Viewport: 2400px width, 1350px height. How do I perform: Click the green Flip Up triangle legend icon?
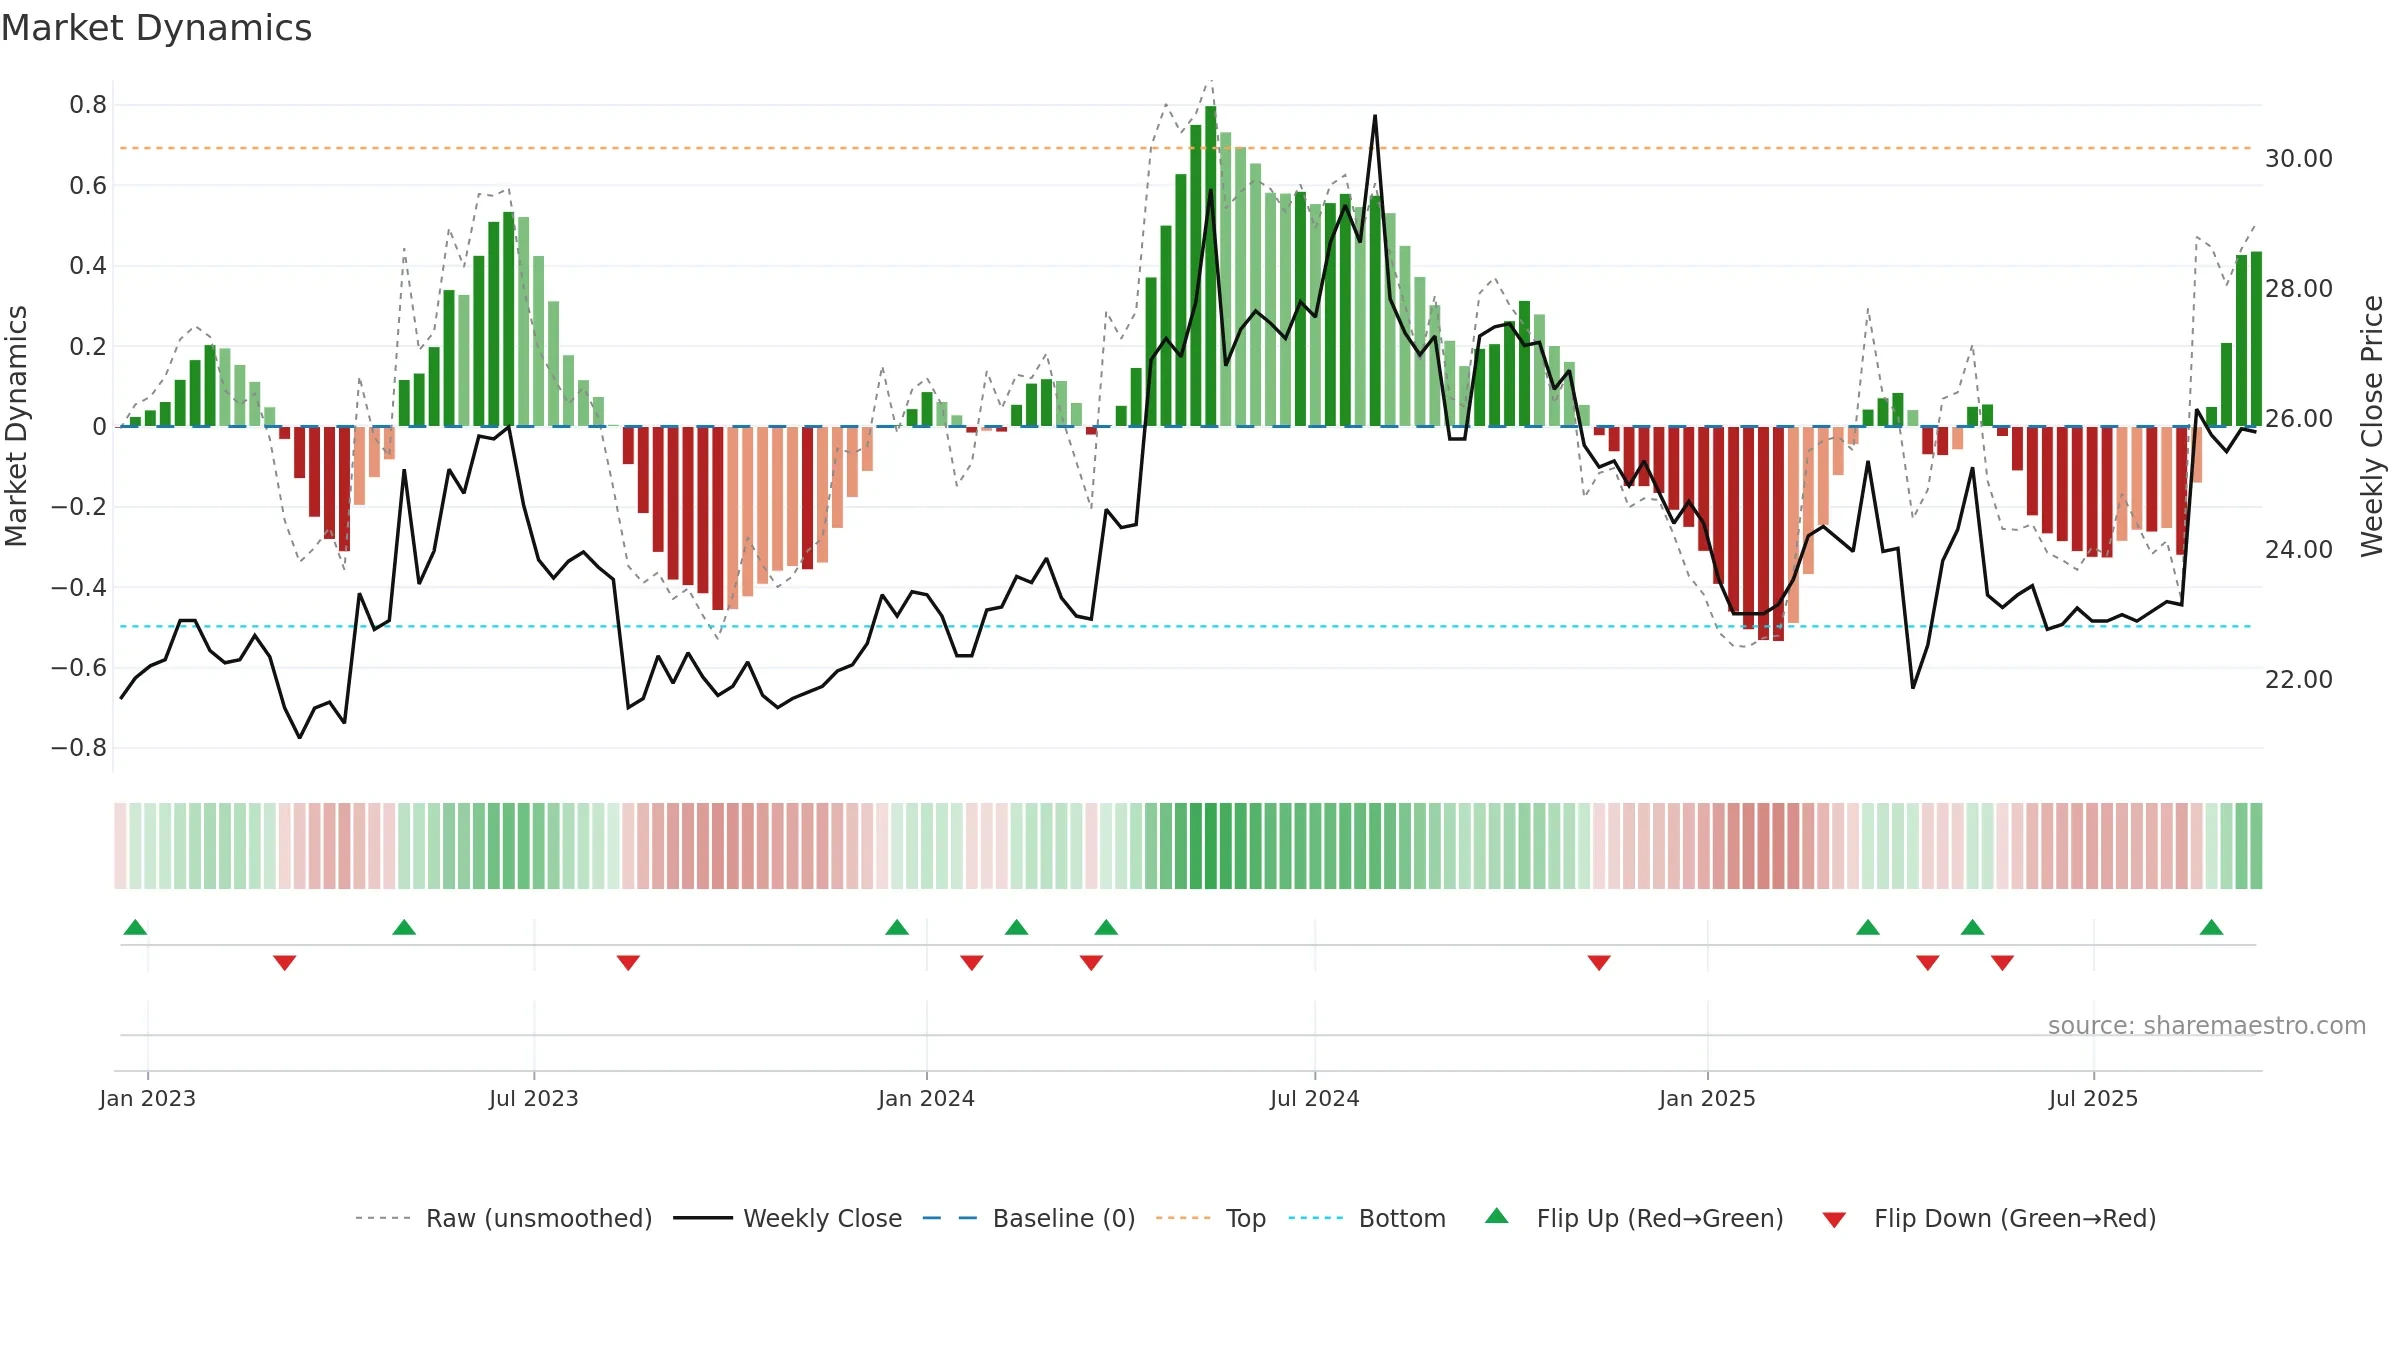tap(1497, 1216)
